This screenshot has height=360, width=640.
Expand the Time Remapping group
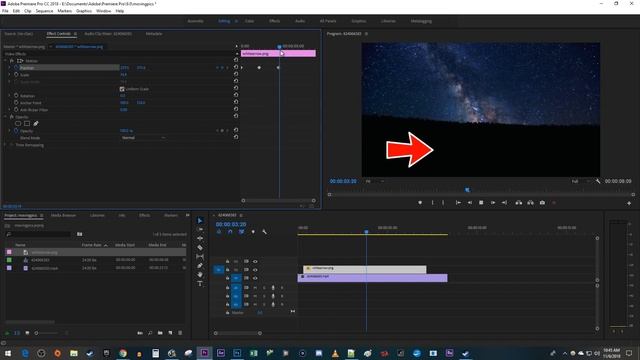click(5, 144)
